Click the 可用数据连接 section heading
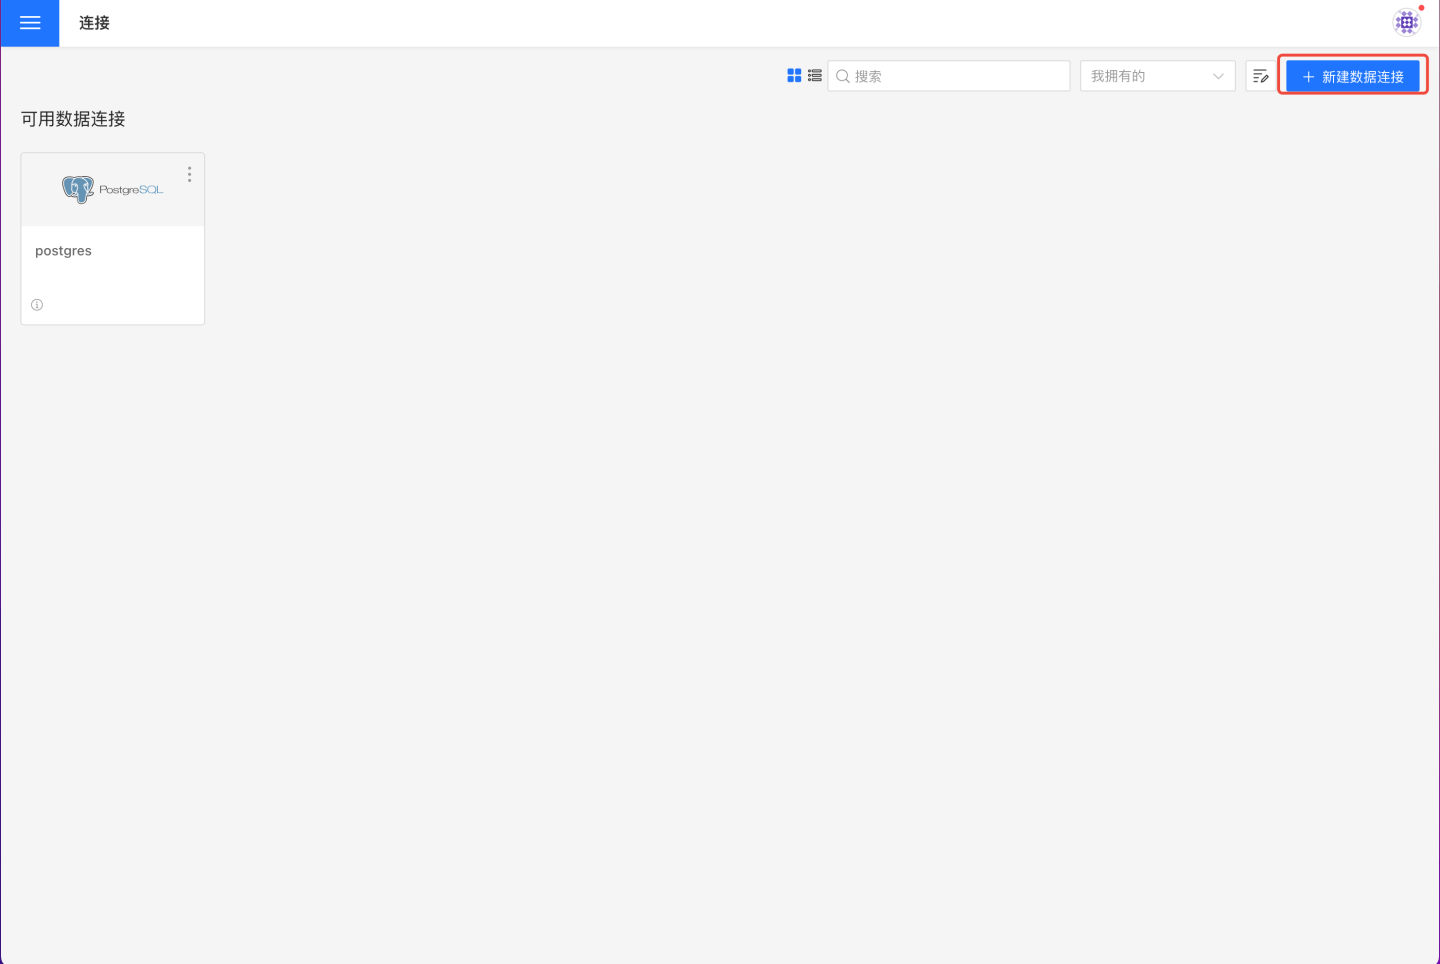Screen dimensions: 1440x964 point(73,119)
